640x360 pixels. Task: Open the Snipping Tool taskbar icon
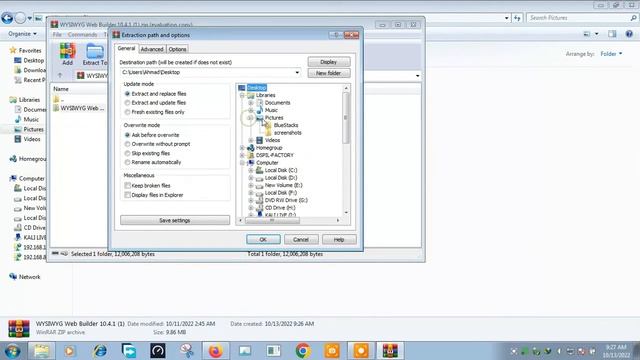click(x=187, y=351)
